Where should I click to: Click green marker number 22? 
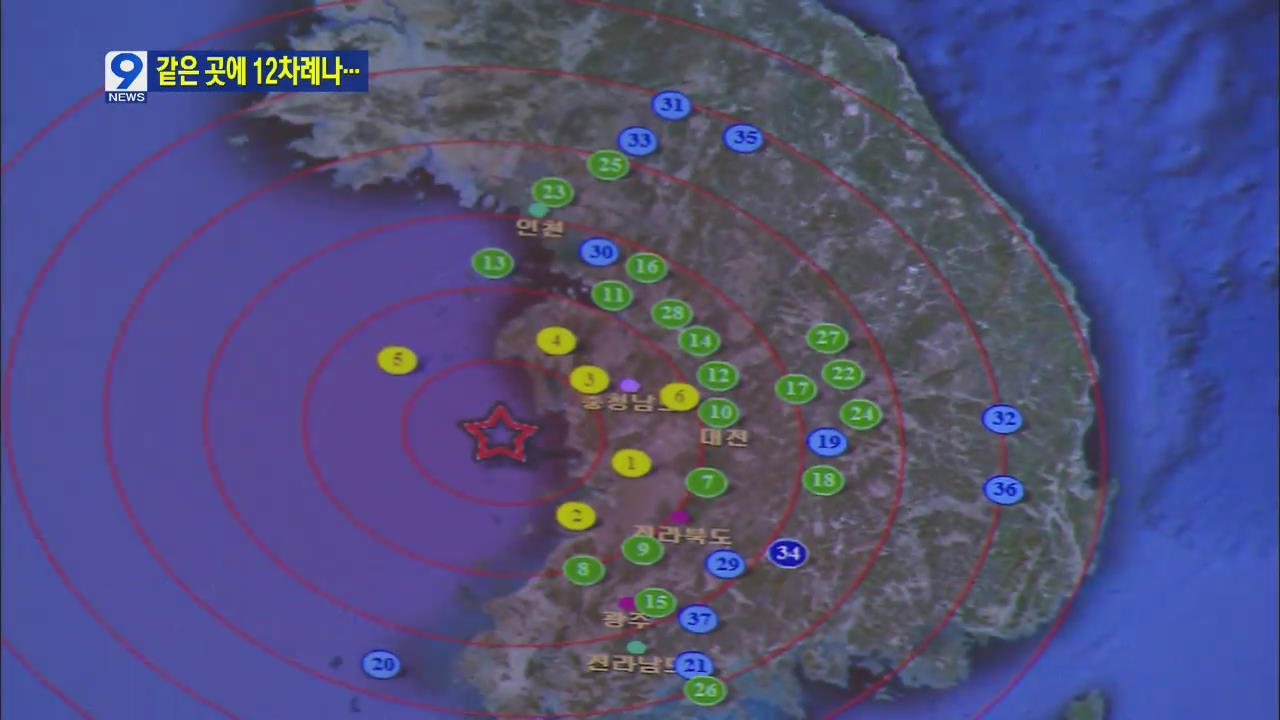[x=843, y=374]
